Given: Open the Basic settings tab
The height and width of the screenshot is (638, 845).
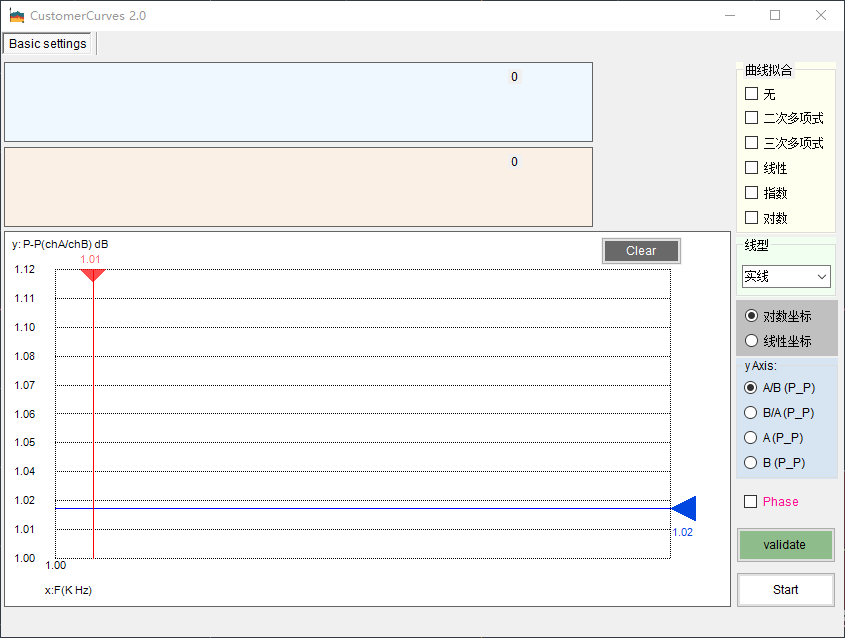Looking at the screenshot, I should 47,44.
